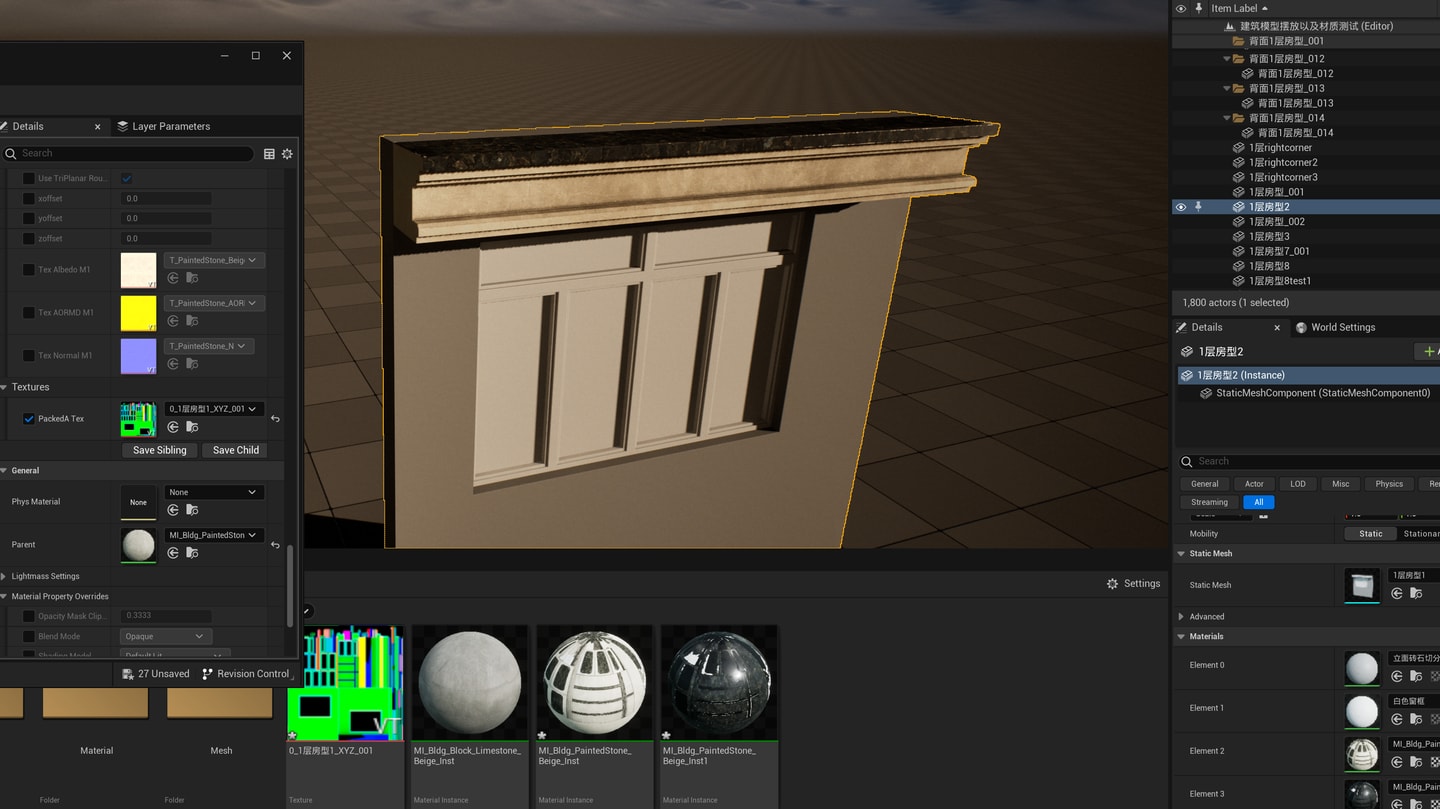Uncheck the PackedA Tex override checkbox
Image resolution: width=1440 pixels, height=809 pixels.
tap(29, 419)
